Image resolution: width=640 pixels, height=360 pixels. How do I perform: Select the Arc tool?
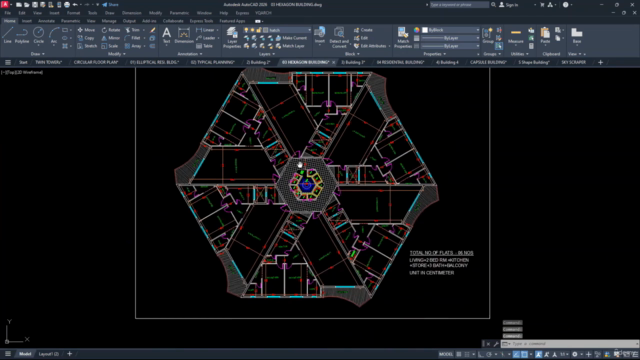tap(53, 36)
